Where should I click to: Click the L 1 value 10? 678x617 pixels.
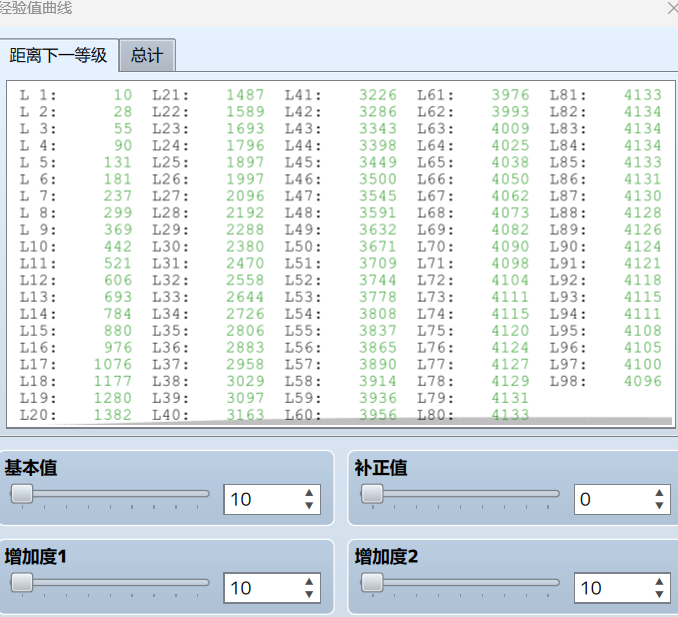click(123, 95)
